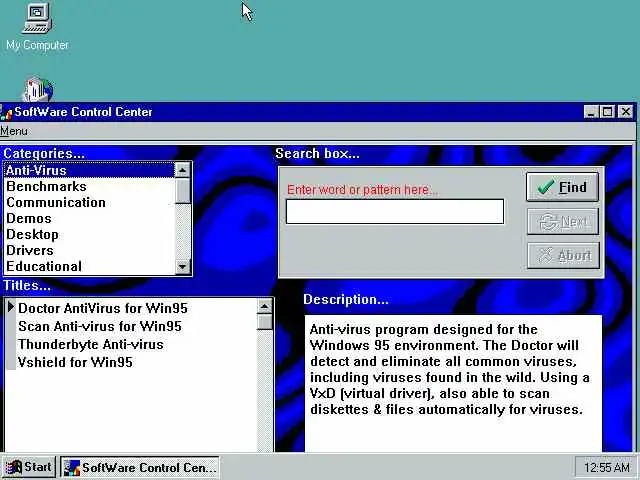The height and width of the screenshot is (480, 640).
Task: Click the Abort button
Action: [563, 256]
